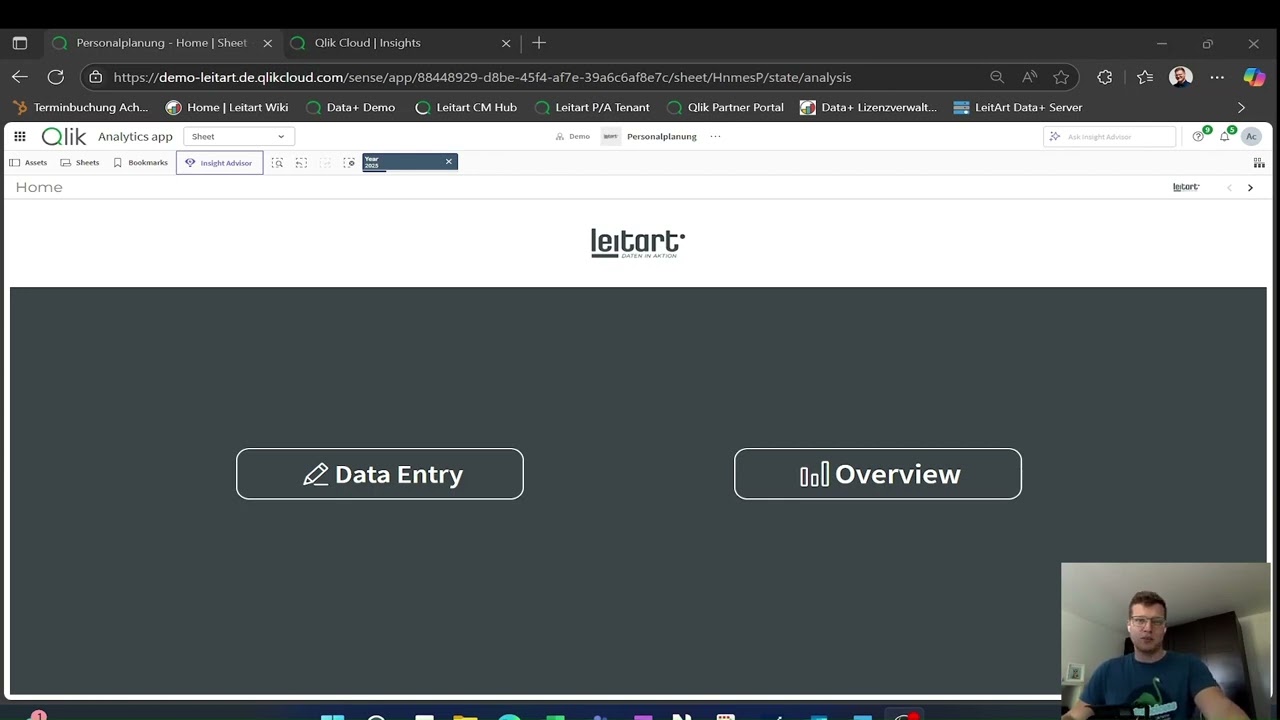Open Qlik Partner Portal bookmark

tap(725, 107)
